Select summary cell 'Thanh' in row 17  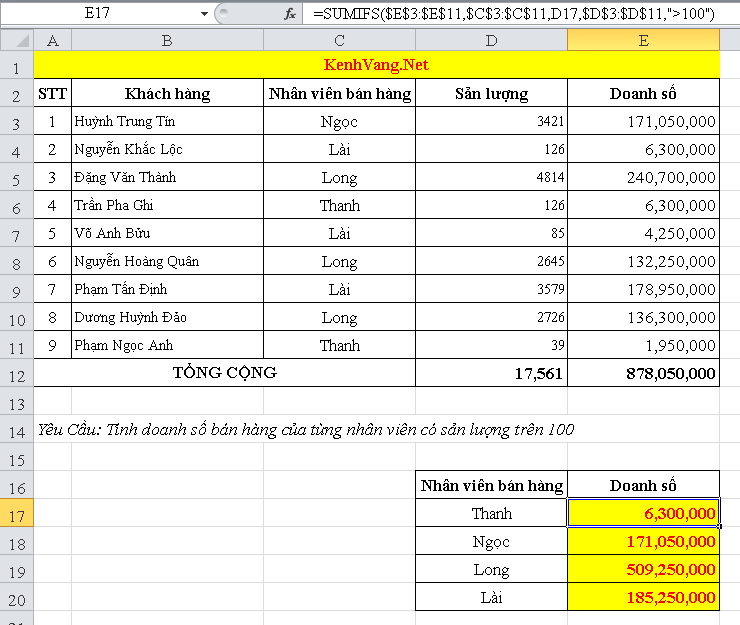tap(491, 513)
